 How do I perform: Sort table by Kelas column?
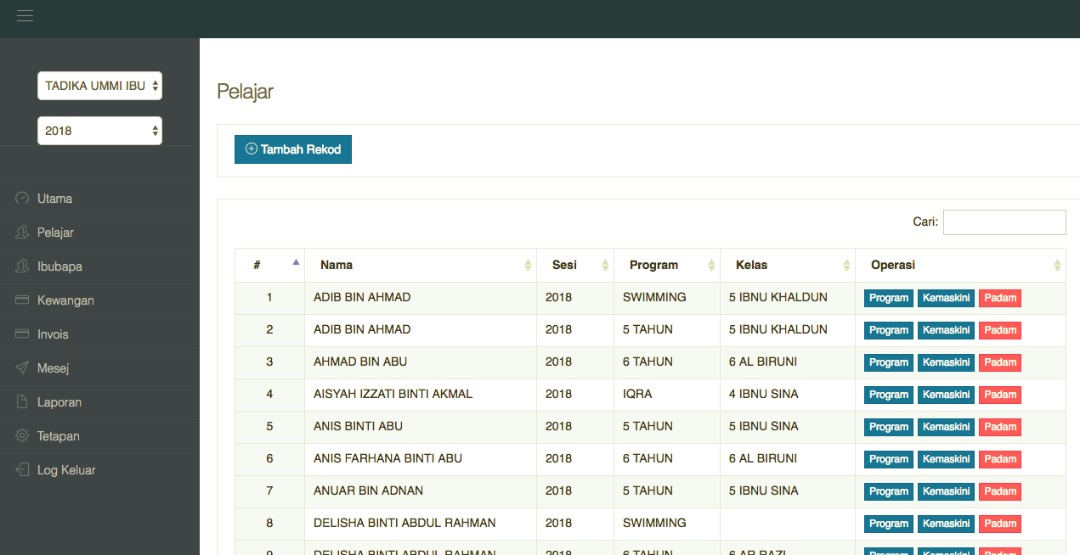tap(785, 265)
